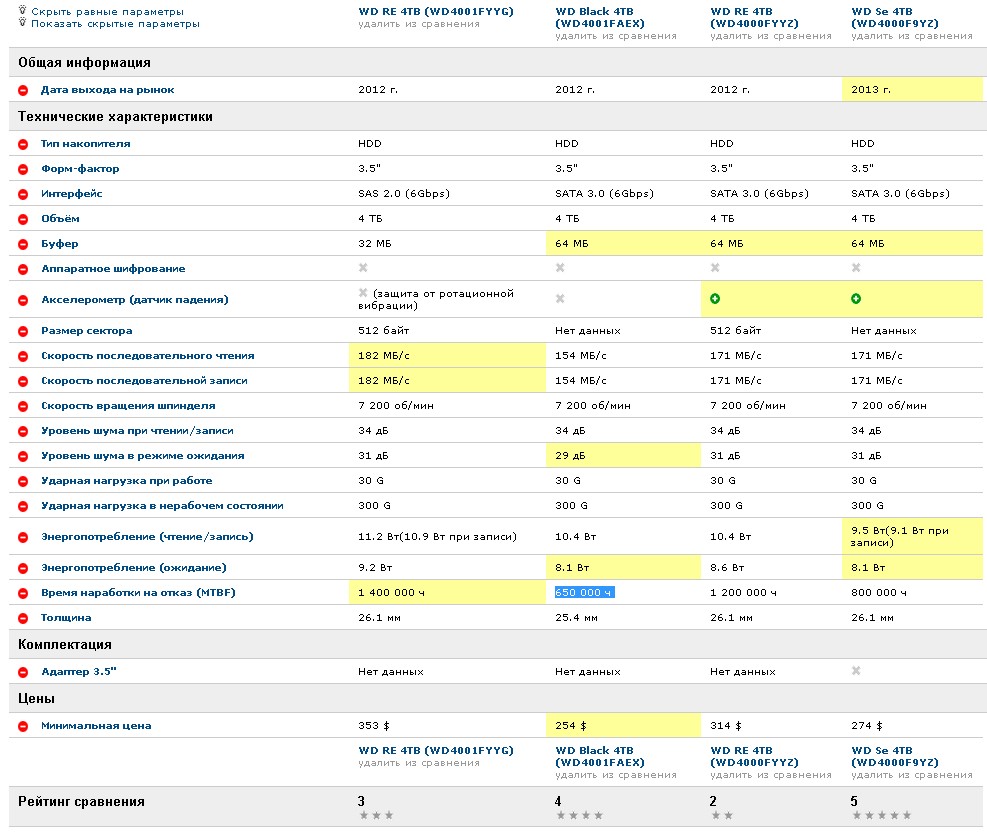Remove Форм-фактор row using its red minus icon
This screenshot has width=987, height=833.
coord(23,169)
